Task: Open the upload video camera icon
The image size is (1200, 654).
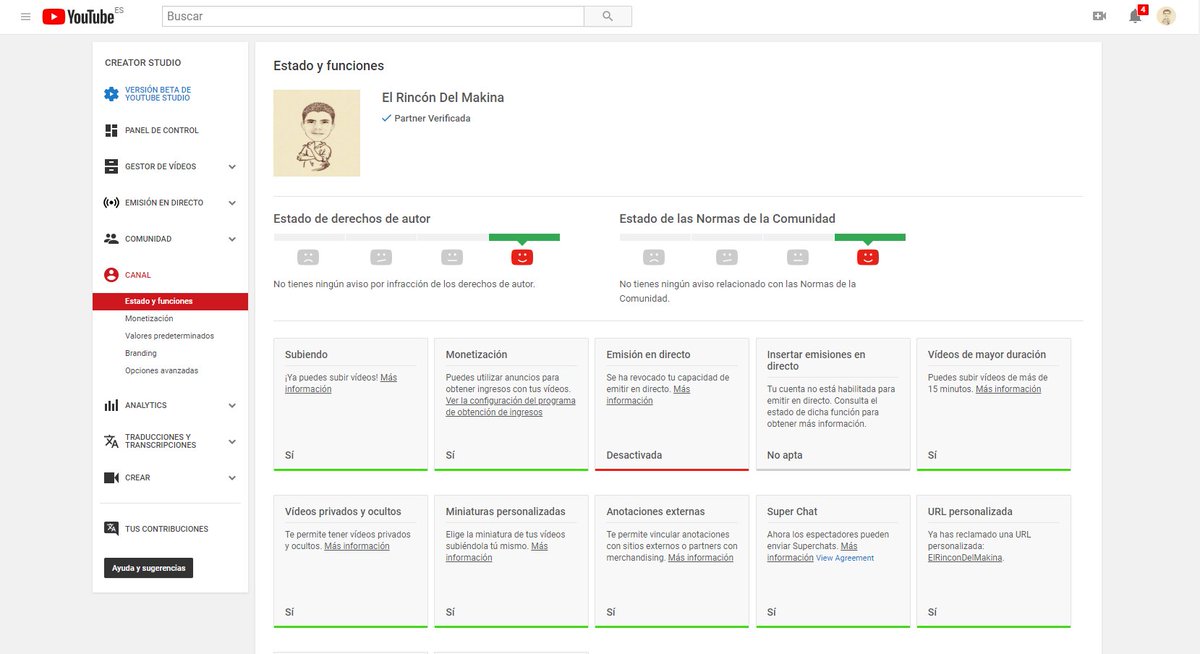Action: coord(1100,16)
